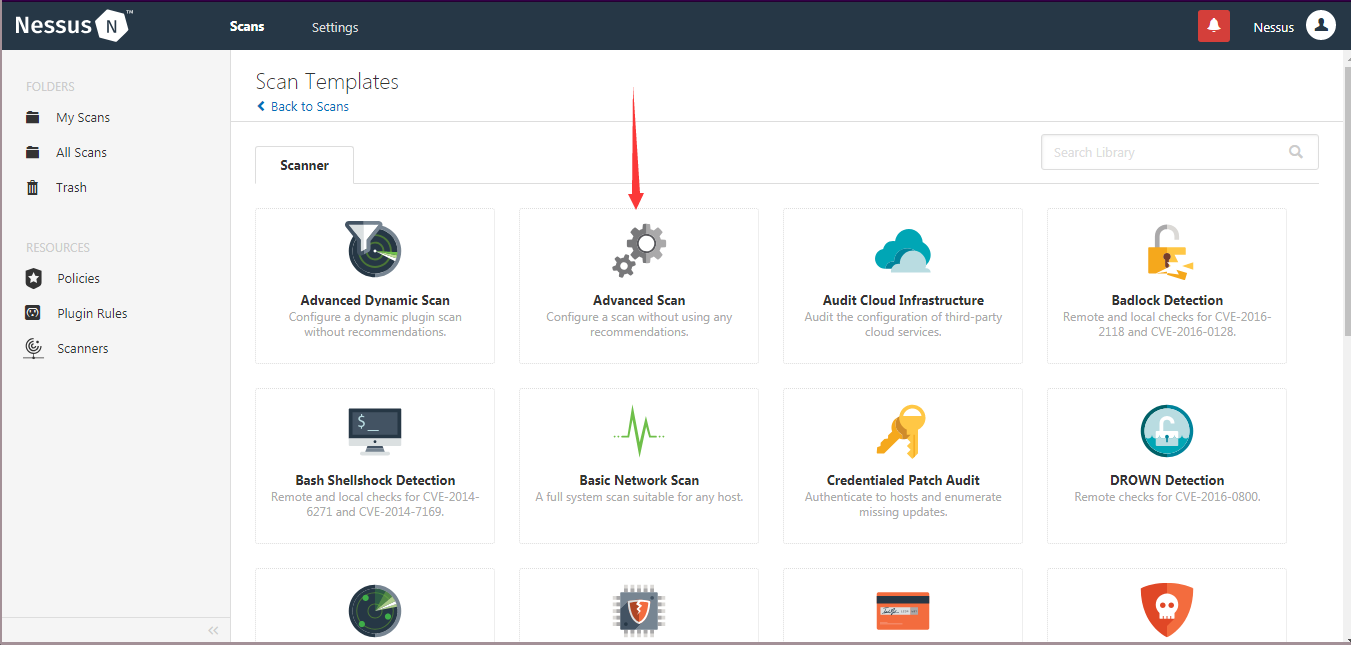
Task: Open the user avatar account icon
Action: [1321, 26]
